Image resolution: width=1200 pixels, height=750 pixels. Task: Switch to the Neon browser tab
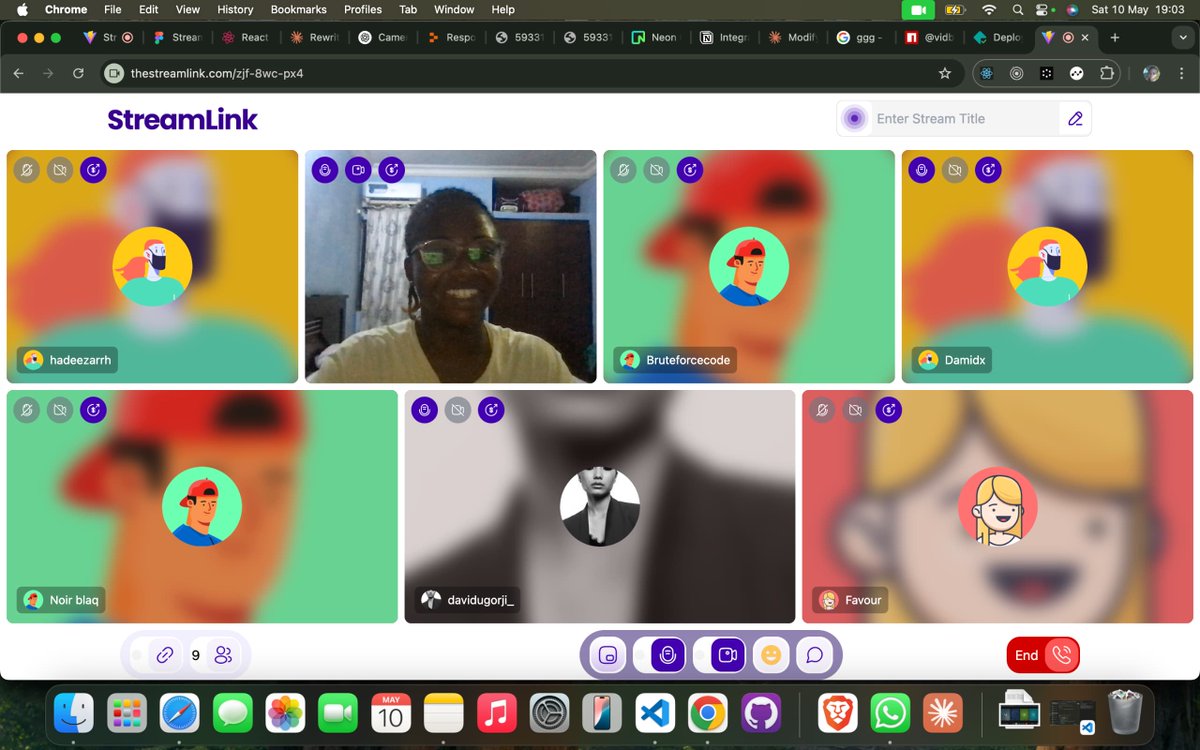click(655, 37)
